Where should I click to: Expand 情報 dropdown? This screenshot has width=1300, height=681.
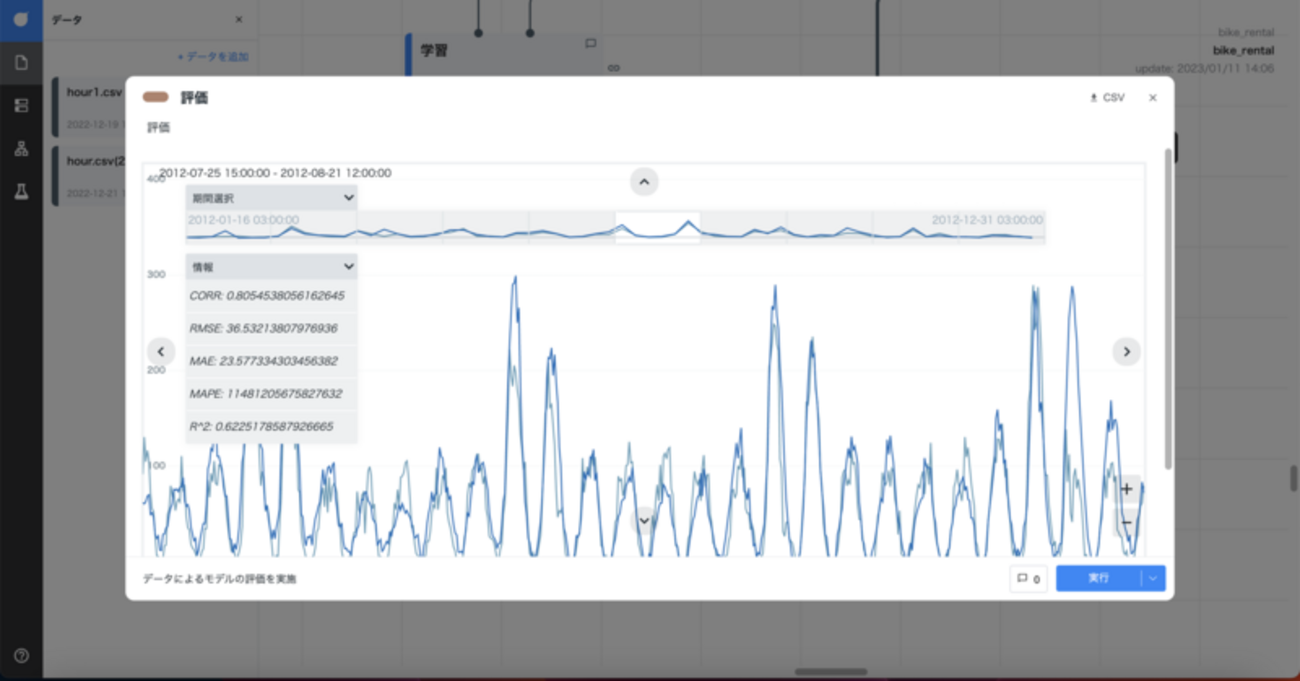(x=271, y=267)
